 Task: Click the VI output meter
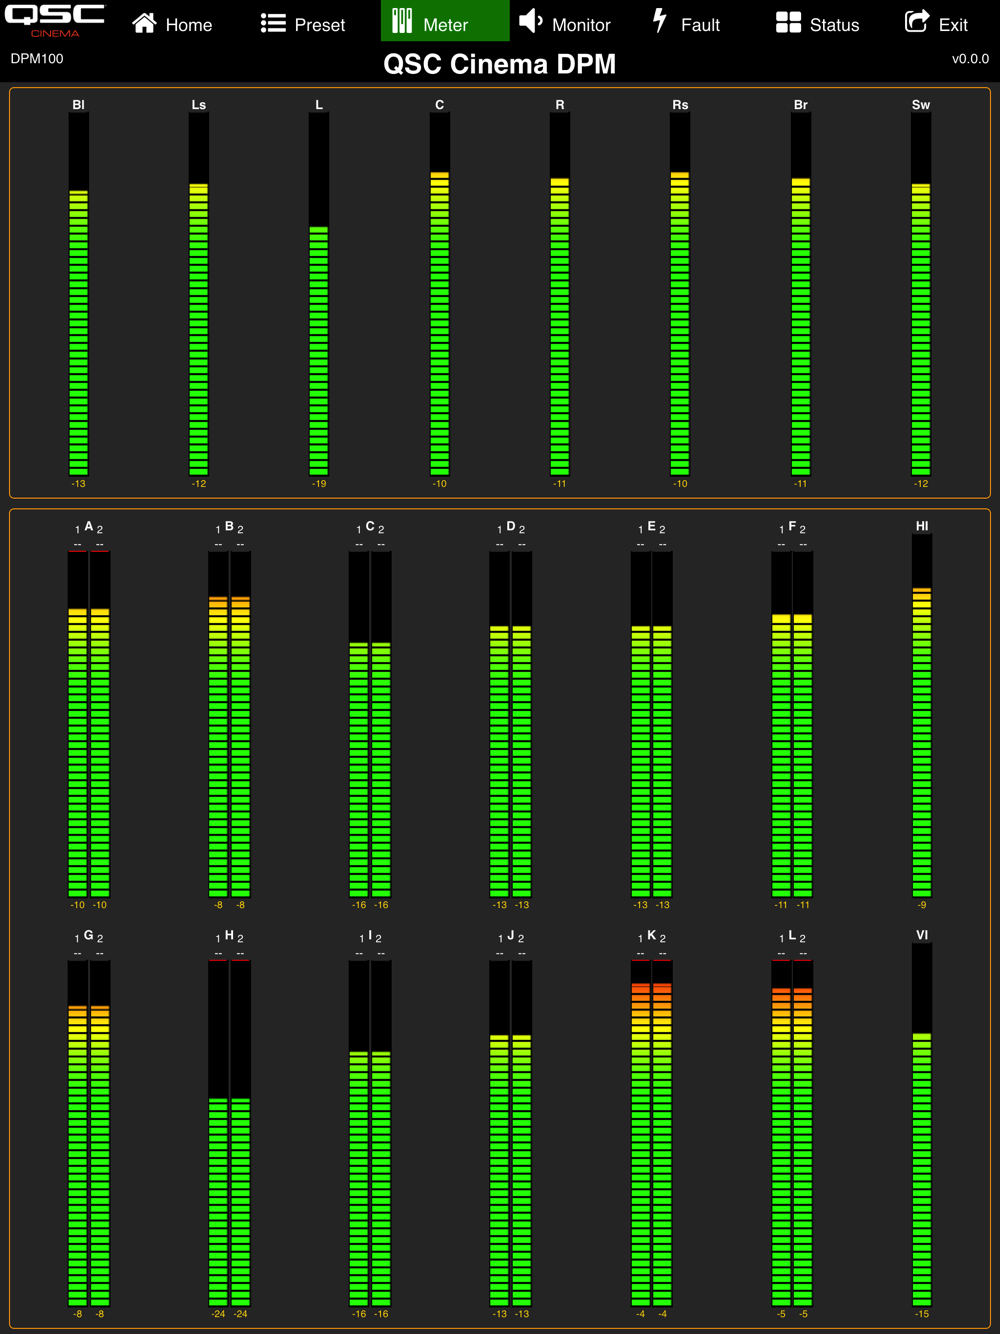click(x=922, y=1125)
